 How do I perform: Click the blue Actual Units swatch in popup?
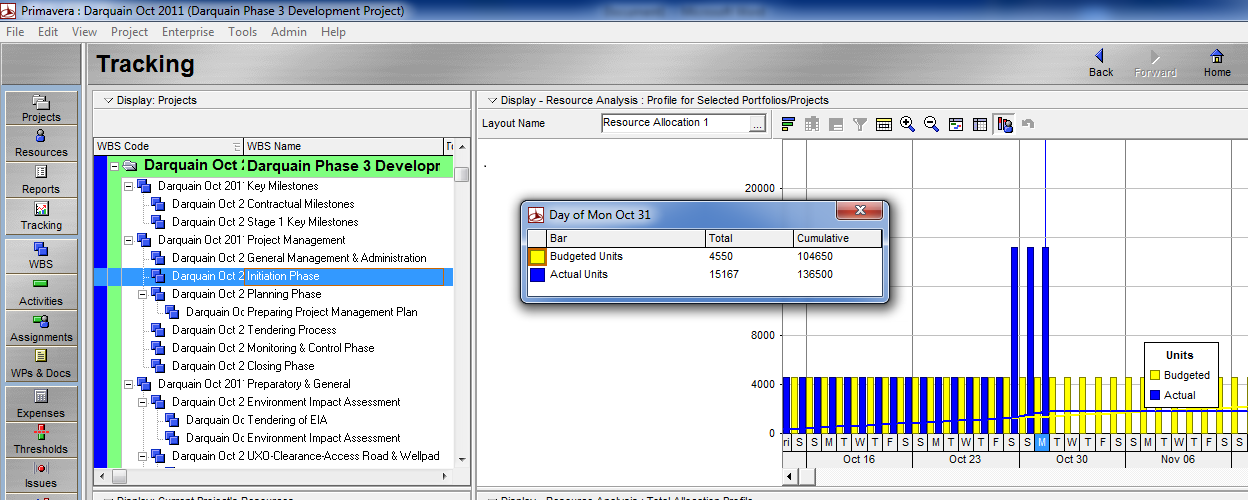point(537,275)
